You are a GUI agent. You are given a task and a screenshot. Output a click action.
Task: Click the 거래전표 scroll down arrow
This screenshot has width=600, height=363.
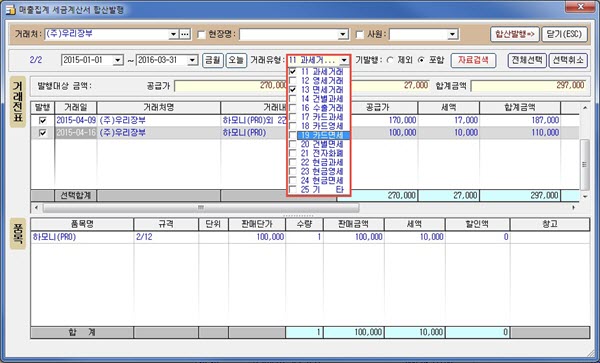(585, 196)
